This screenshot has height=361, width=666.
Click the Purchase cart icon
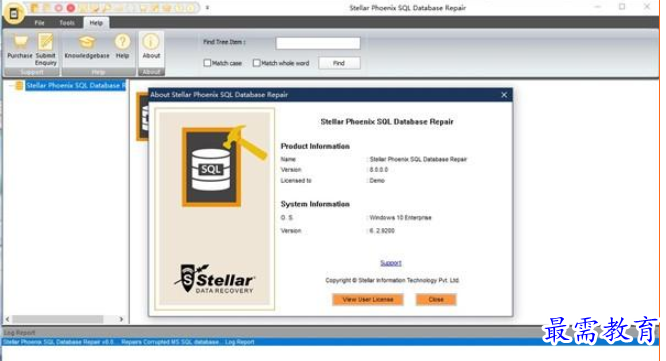[20, 42]
